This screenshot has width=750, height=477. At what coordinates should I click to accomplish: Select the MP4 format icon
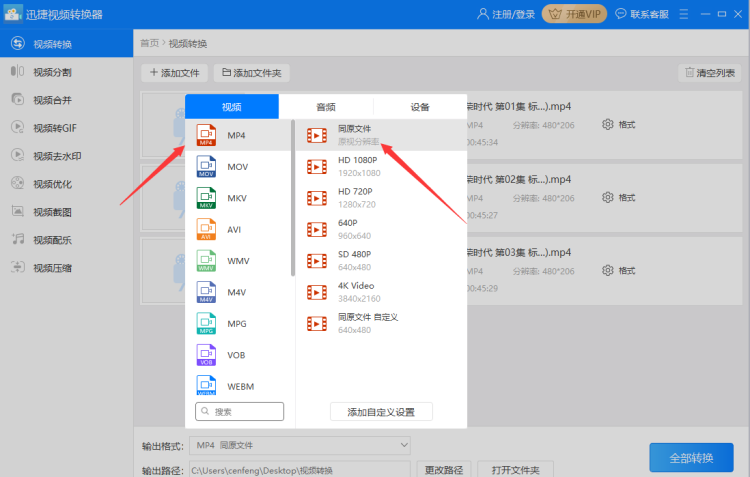[206, 135]
